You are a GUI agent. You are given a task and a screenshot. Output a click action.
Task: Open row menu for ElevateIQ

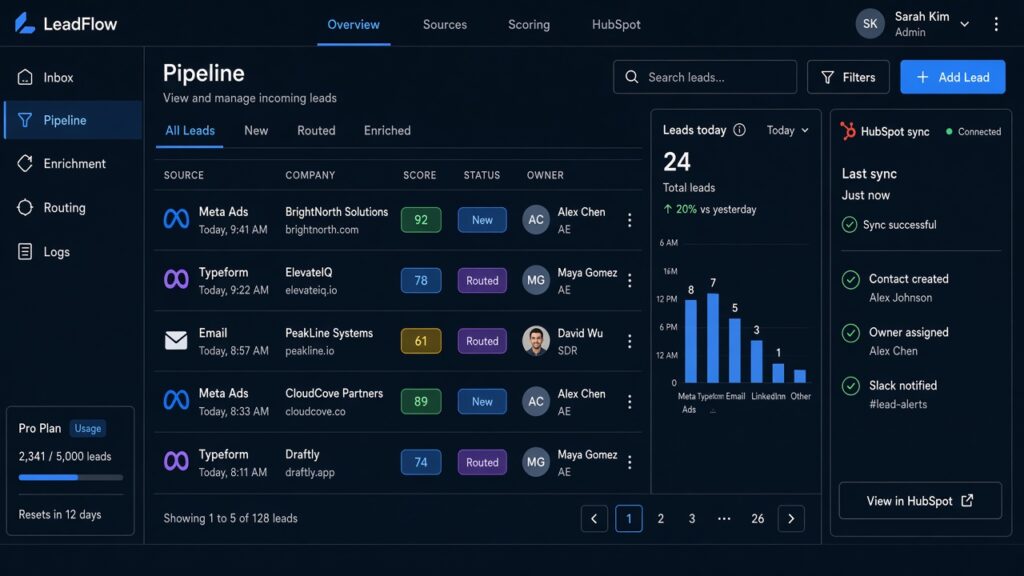630,280
